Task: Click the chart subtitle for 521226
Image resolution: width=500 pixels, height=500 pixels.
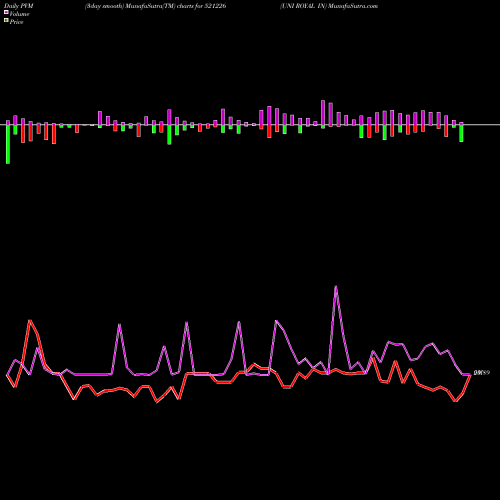Action: tap(156, 6)
